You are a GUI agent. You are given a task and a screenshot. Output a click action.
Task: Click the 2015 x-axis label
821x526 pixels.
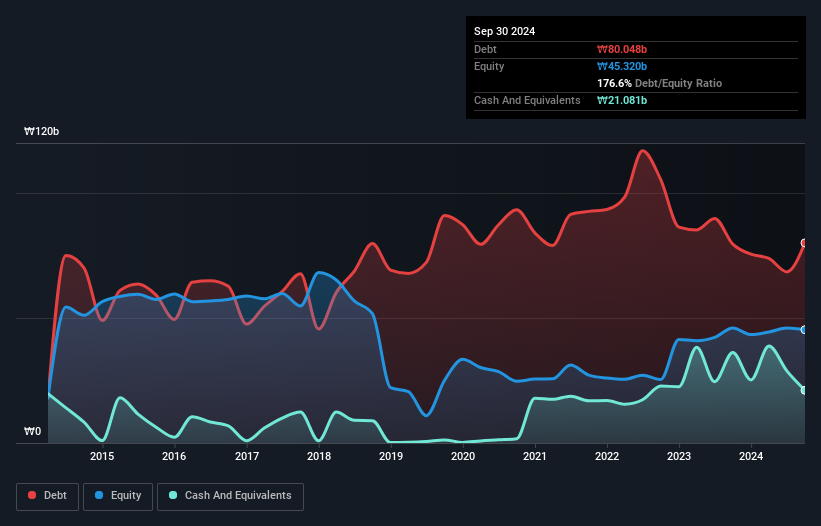(102, 456)
